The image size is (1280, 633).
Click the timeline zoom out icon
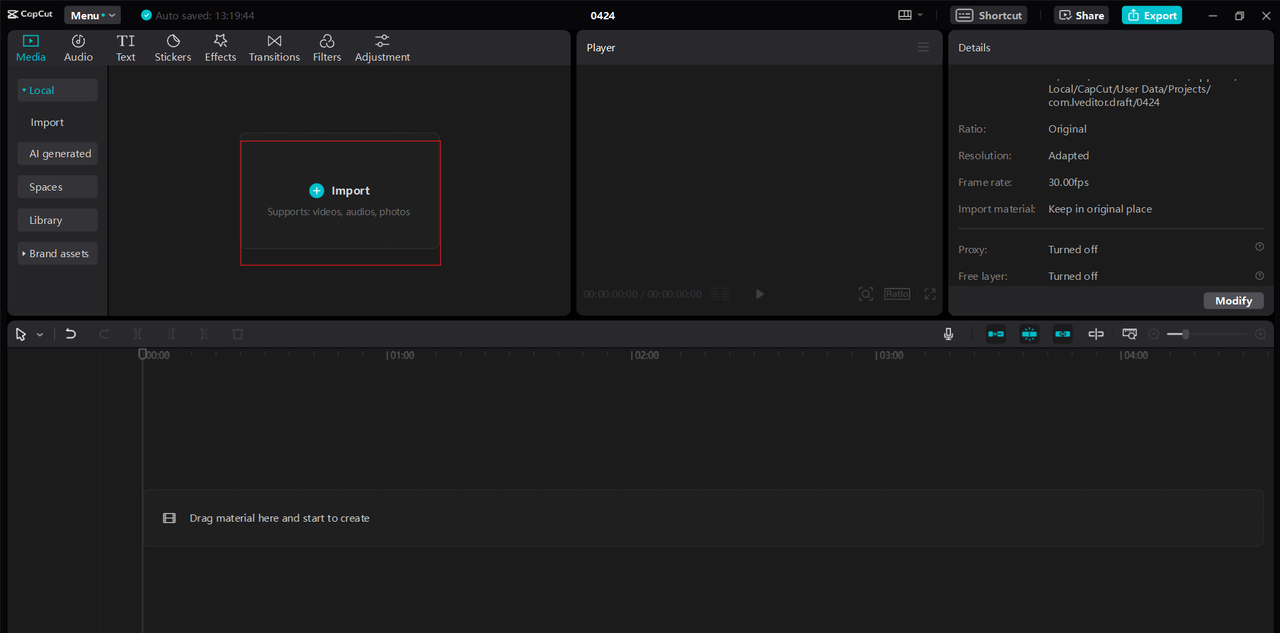point(1154,334)
